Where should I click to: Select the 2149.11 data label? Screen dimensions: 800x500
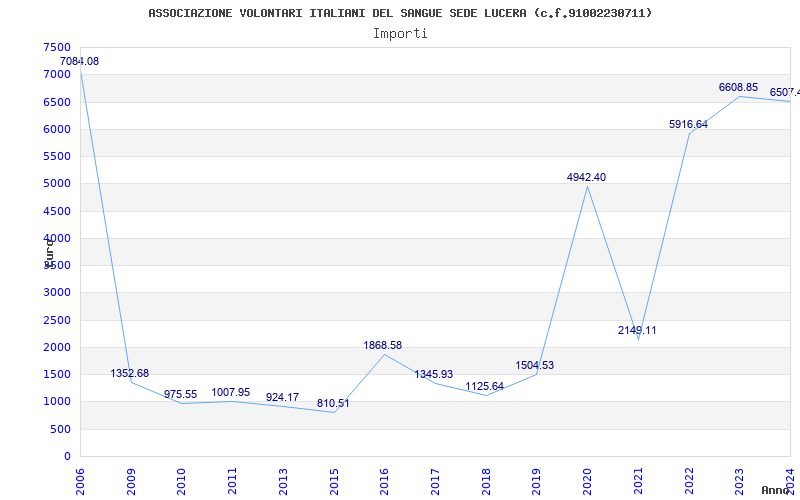click(x=637, y=331)
